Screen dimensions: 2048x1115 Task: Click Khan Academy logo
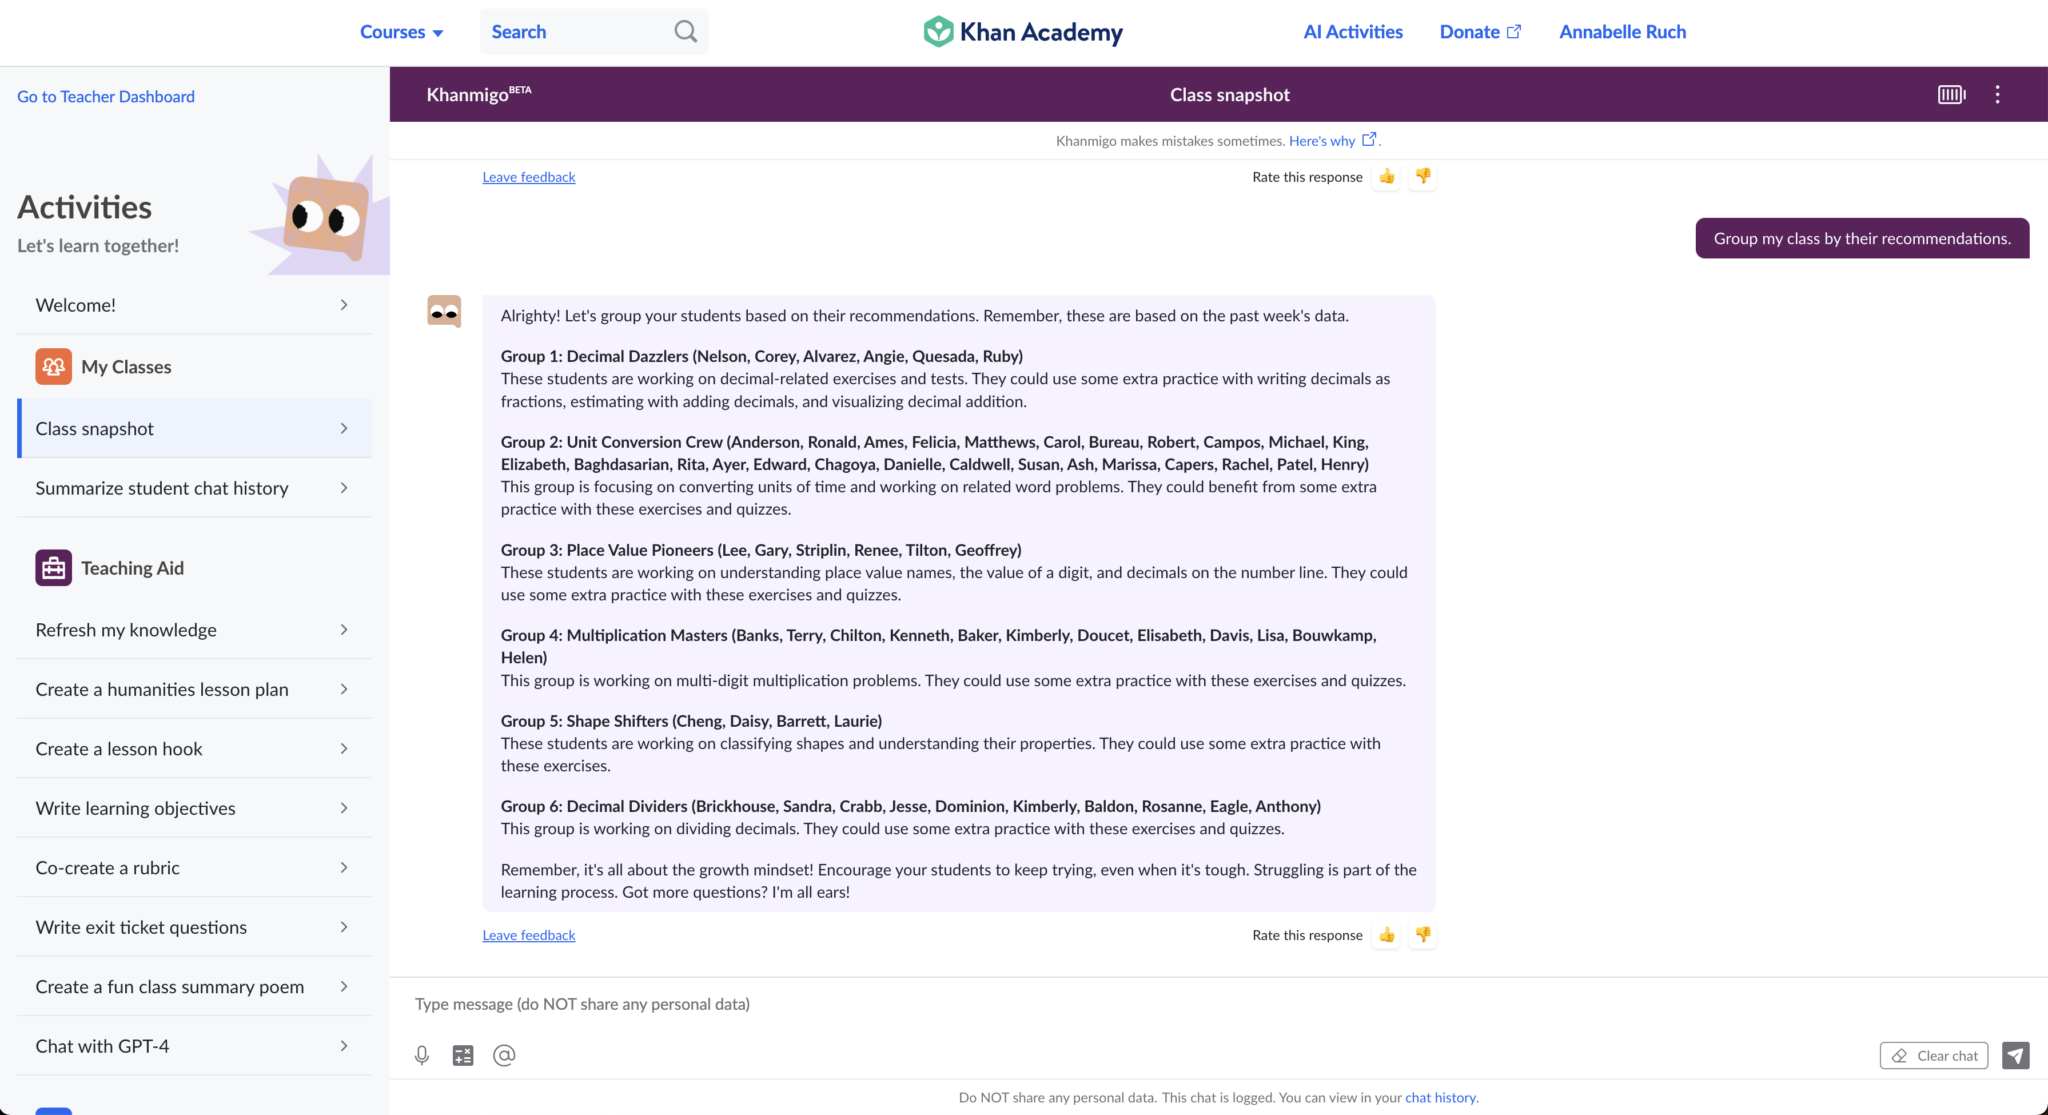pyautogui.click(x=1023, y=32)
